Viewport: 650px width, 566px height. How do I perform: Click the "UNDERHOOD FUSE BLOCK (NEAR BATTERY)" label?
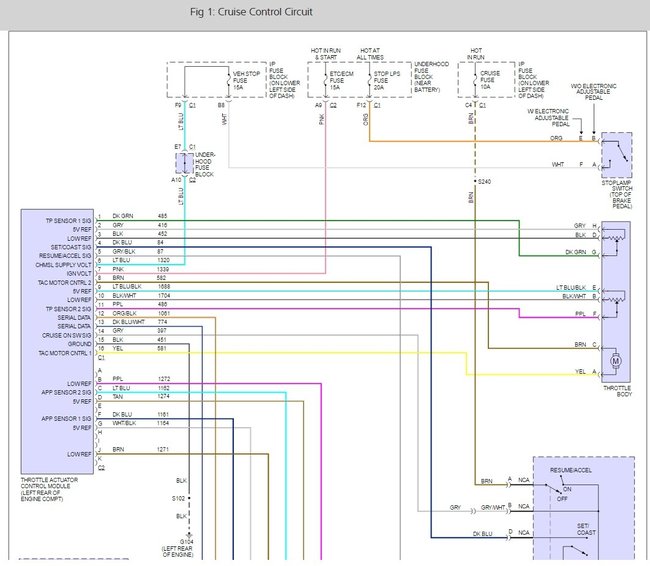pos(431,77)
